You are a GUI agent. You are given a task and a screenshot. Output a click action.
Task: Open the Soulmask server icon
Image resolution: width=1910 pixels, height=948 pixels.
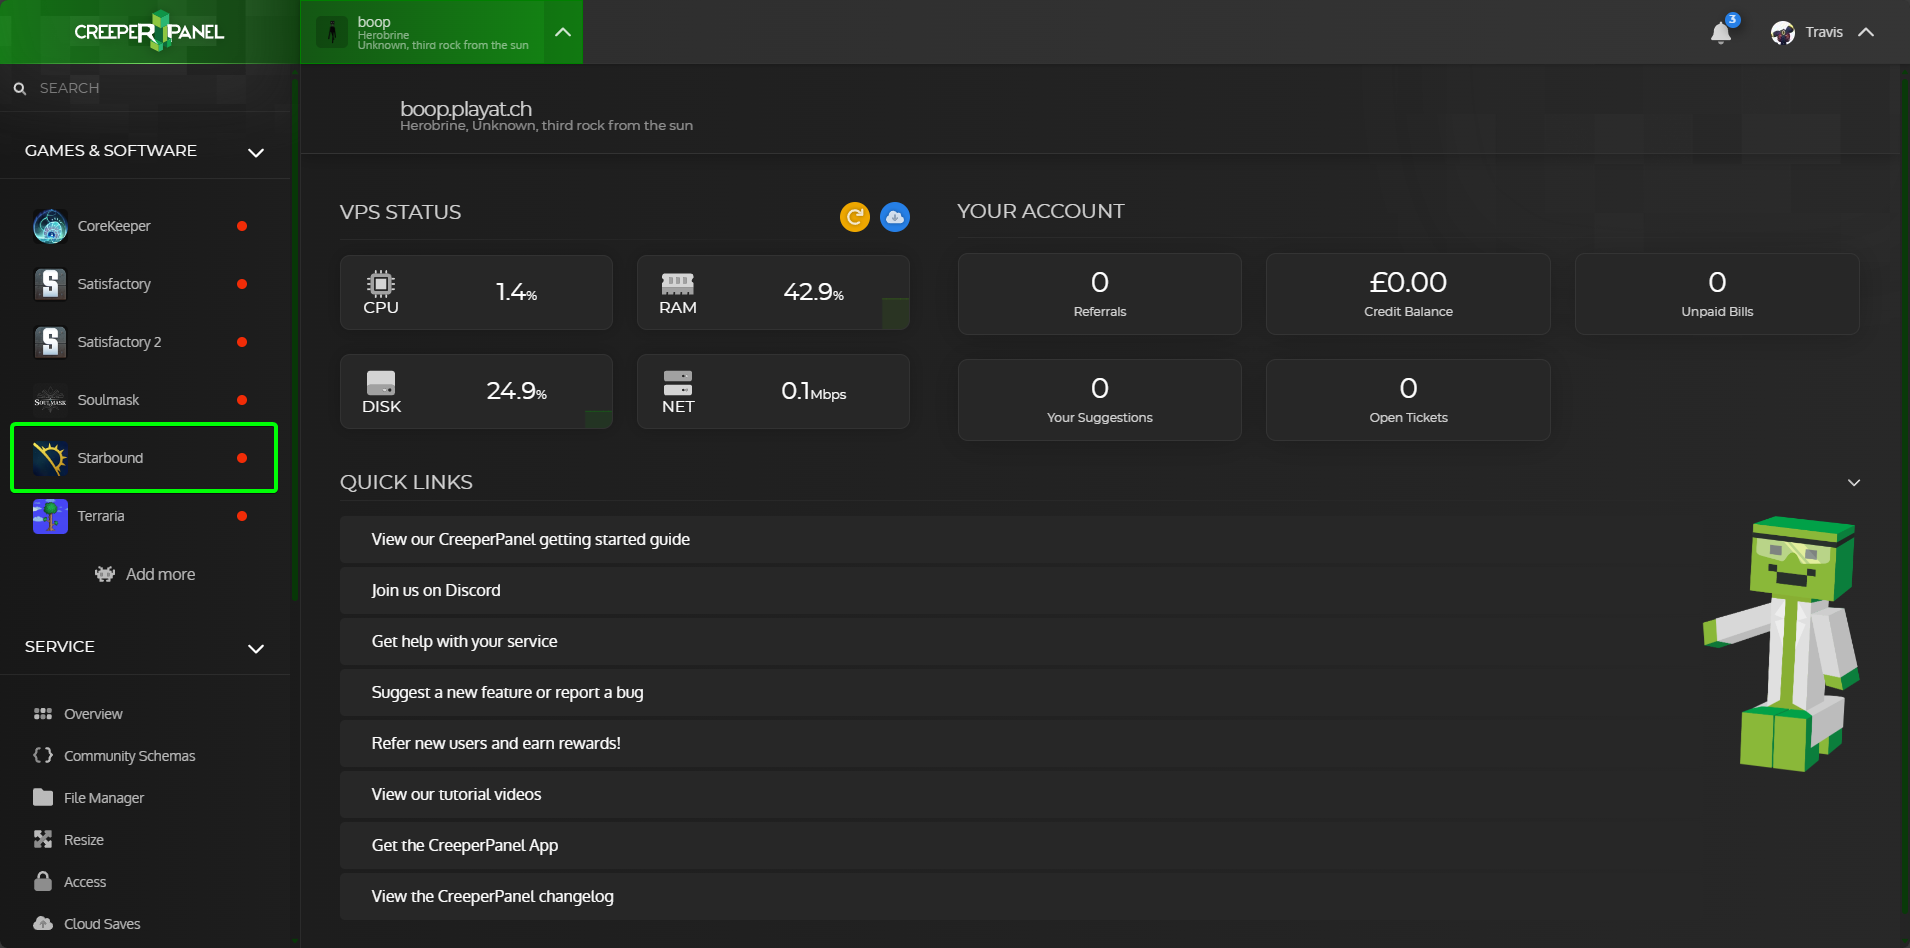[50, 400]
